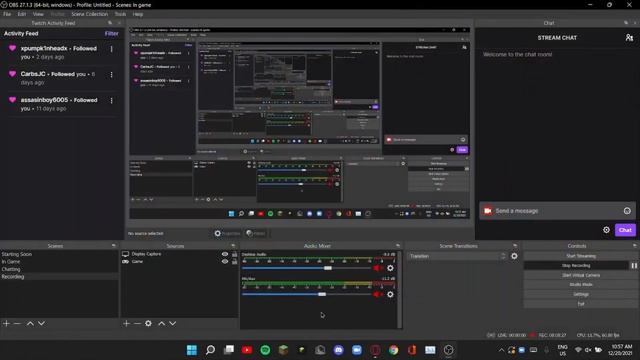Open Mic/Aux settings gear
Image resolution: width=640 pixels, height=360 pixels.
tap(390, 294)
